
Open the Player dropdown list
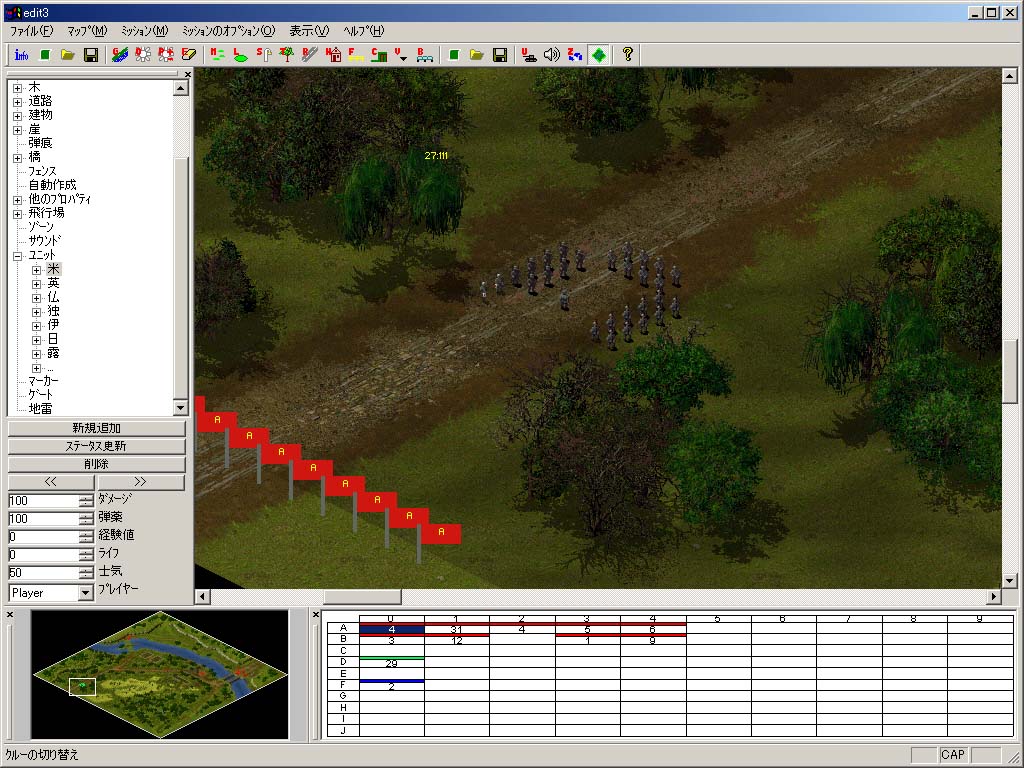(x=86, y=593)
